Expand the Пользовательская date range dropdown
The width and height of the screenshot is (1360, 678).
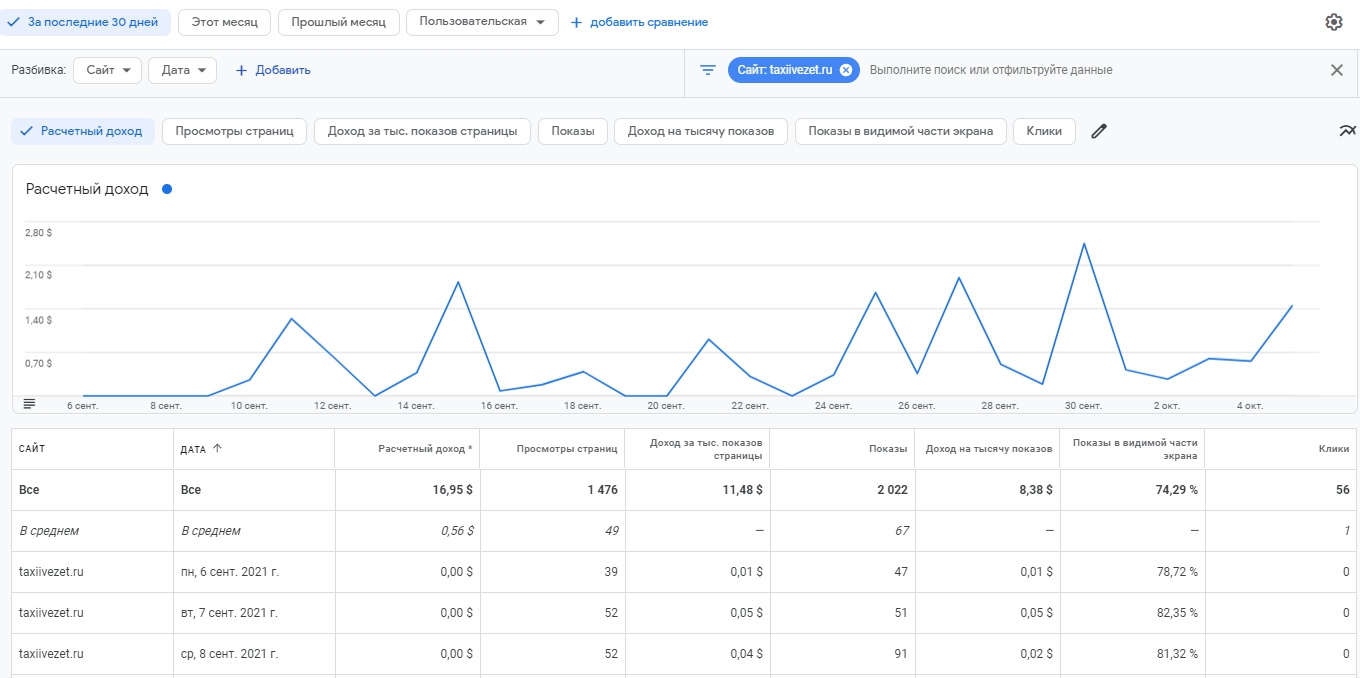(x=482, y=22)
